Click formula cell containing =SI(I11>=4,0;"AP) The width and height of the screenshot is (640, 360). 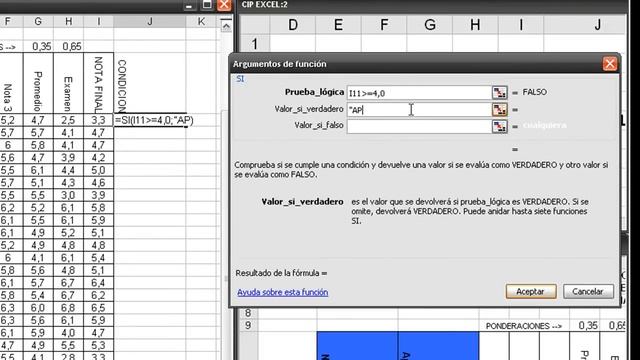tap(150, 120)
